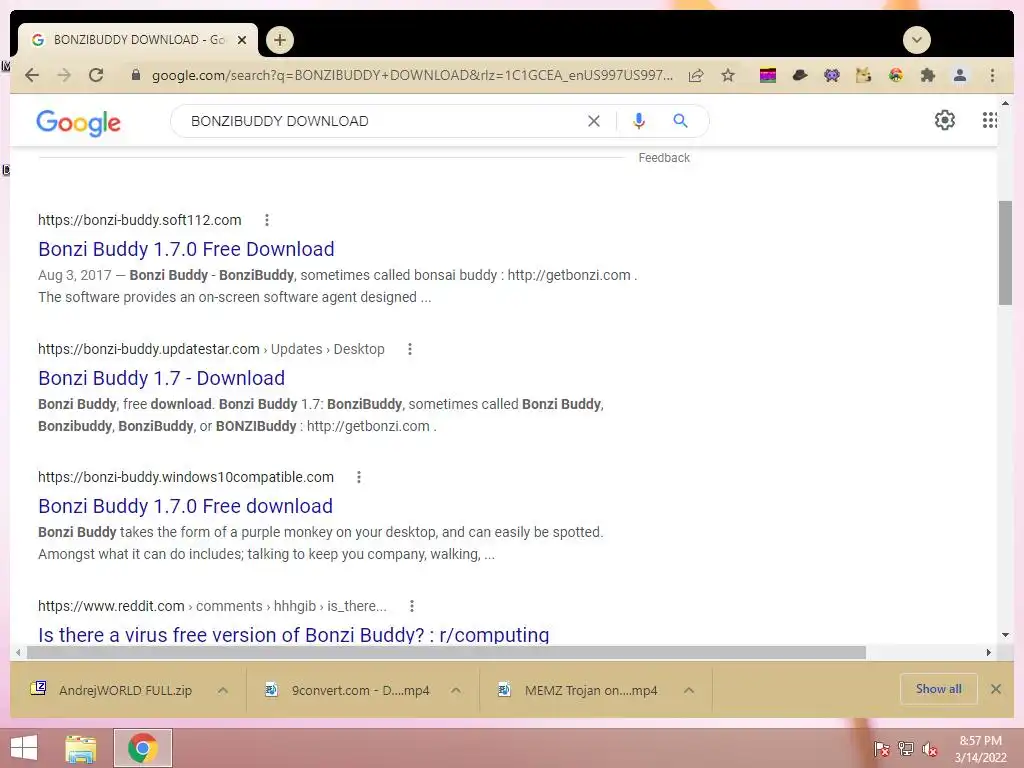
Task: Open the dark hat extension icon
Action: point(800,75)
